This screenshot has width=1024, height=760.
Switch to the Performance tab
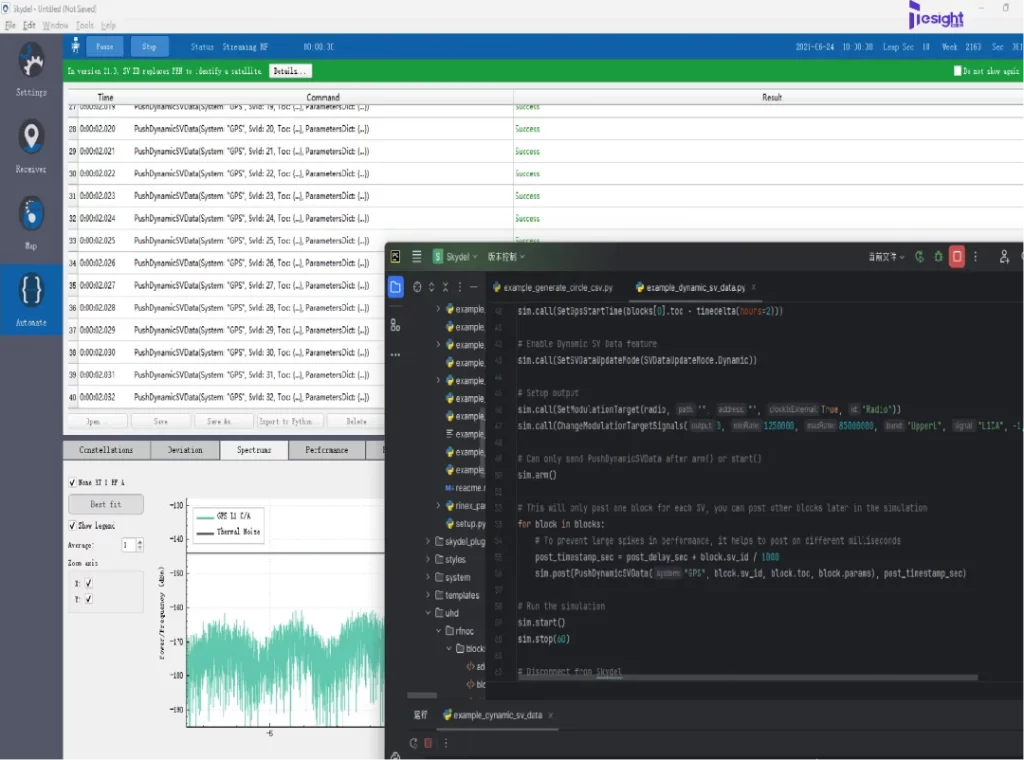(x=327, y=450)
